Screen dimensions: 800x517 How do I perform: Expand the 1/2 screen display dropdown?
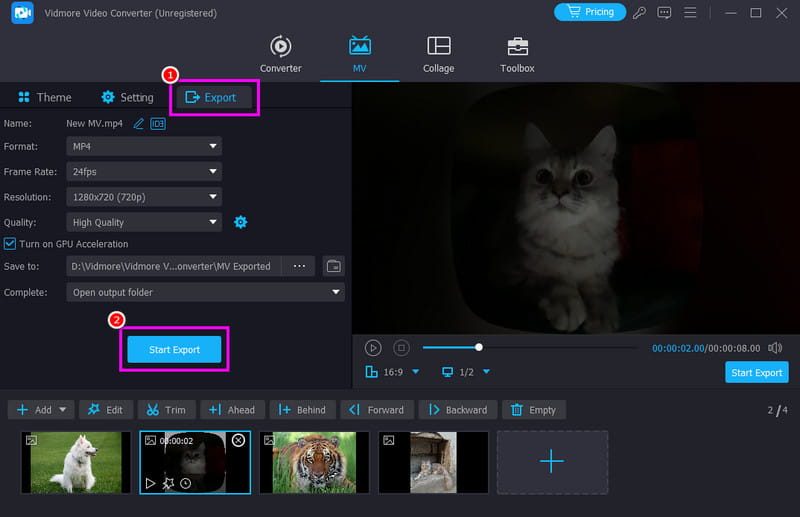486,372
